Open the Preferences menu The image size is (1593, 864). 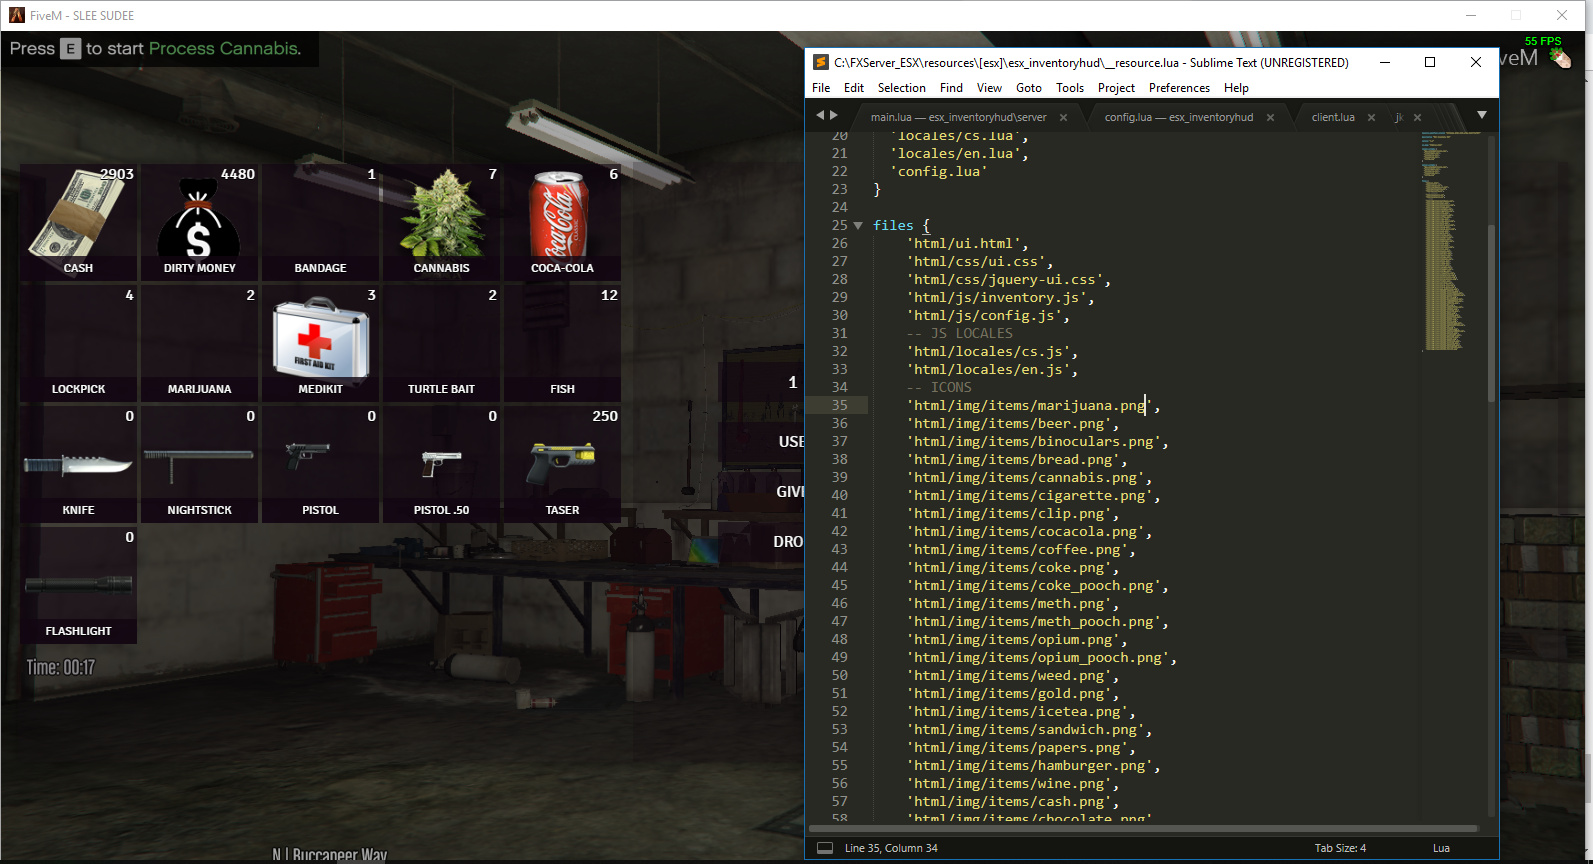click(x=1179, y=88)
